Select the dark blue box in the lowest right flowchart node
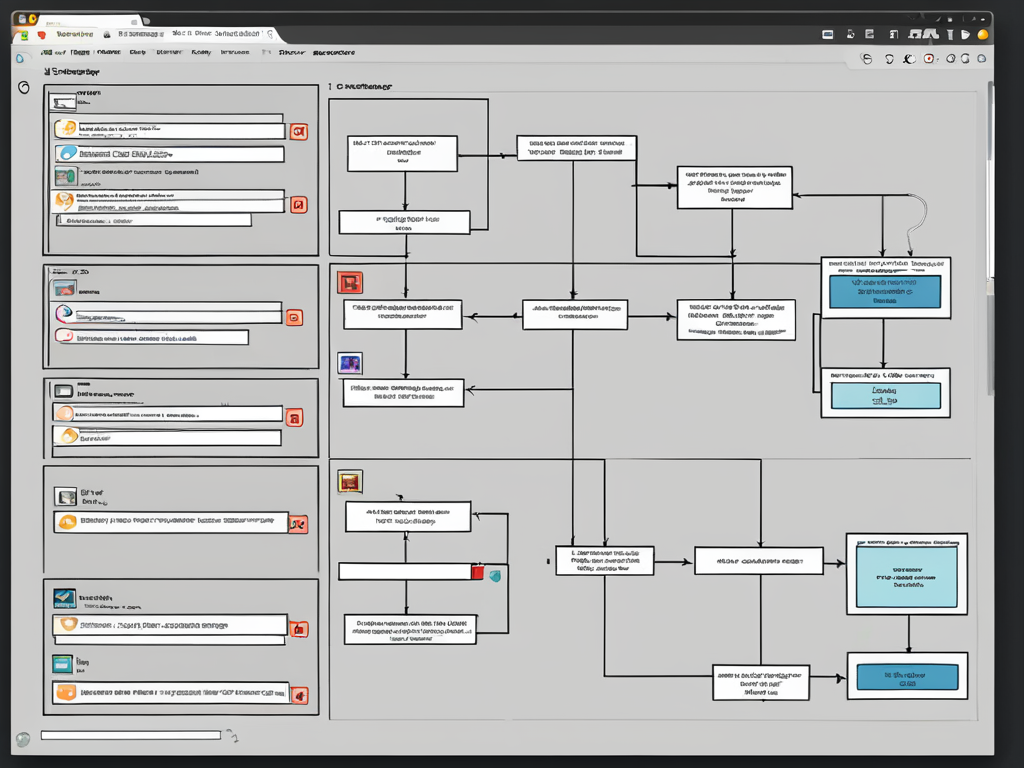This screenshot has width=1024, height=768. point(907,677)
